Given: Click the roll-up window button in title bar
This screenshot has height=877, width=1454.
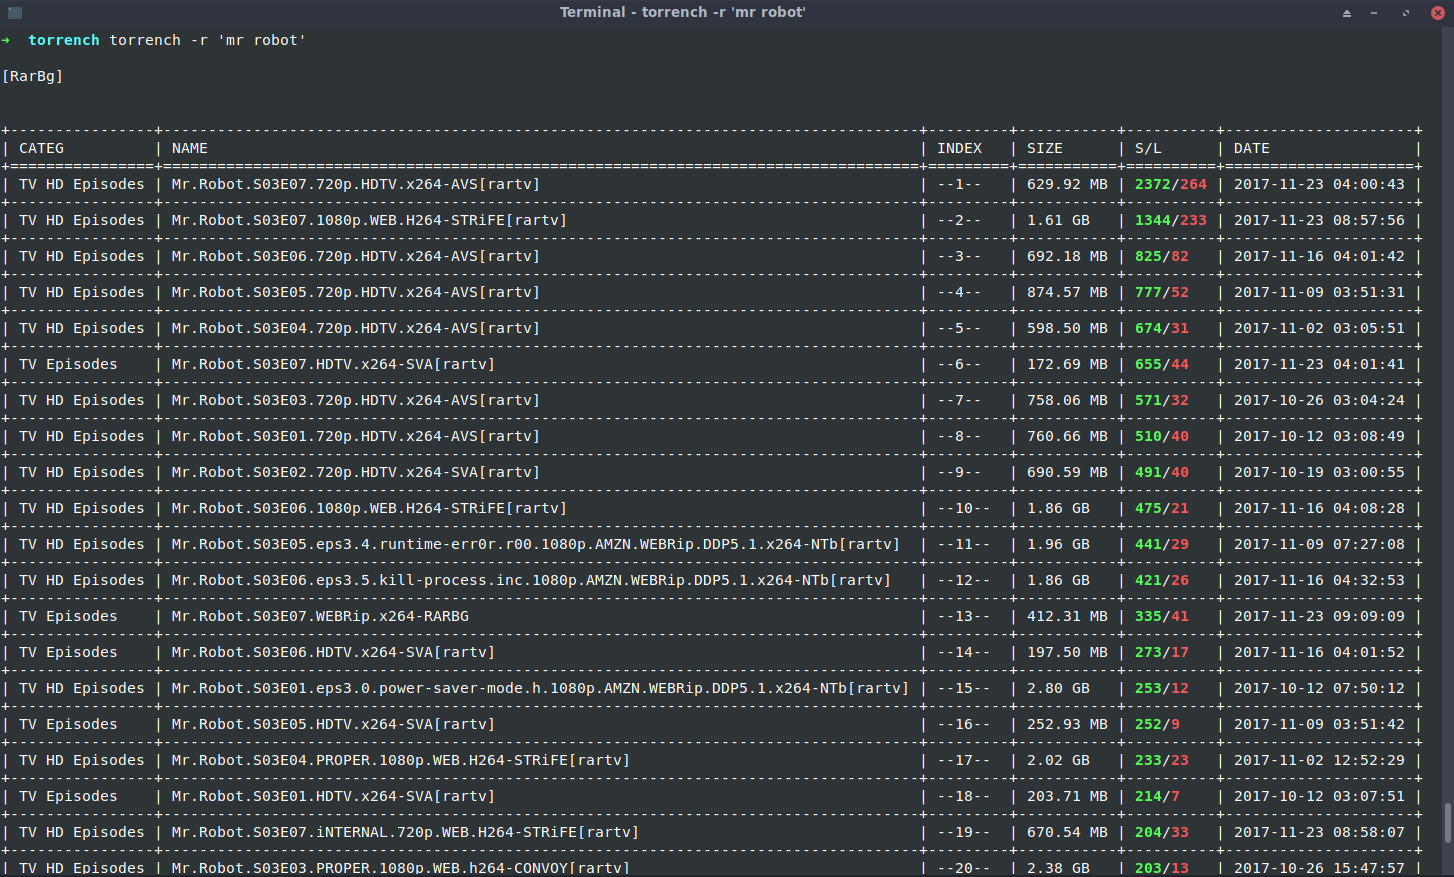Looking at the screenshot, I should tap(1346, 13).
